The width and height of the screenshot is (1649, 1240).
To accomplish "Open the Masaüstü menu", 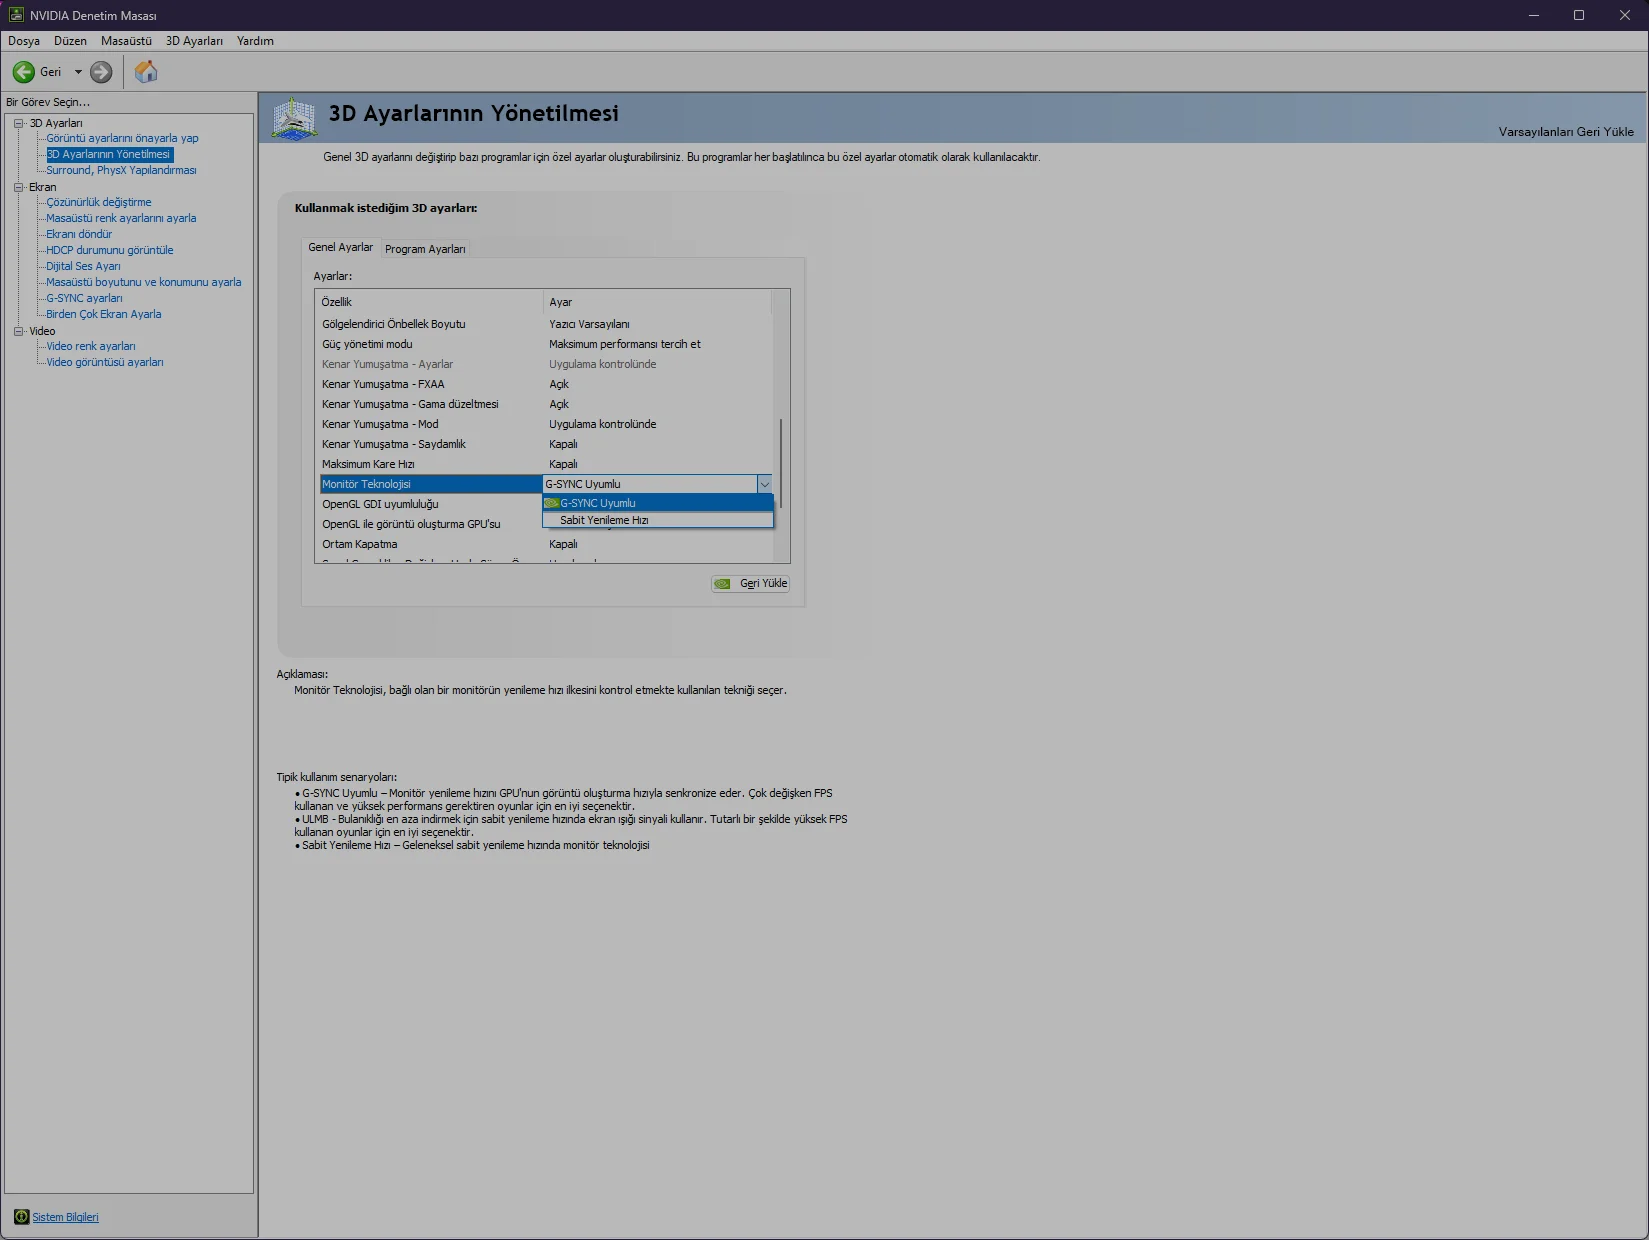I will [126, 41].
